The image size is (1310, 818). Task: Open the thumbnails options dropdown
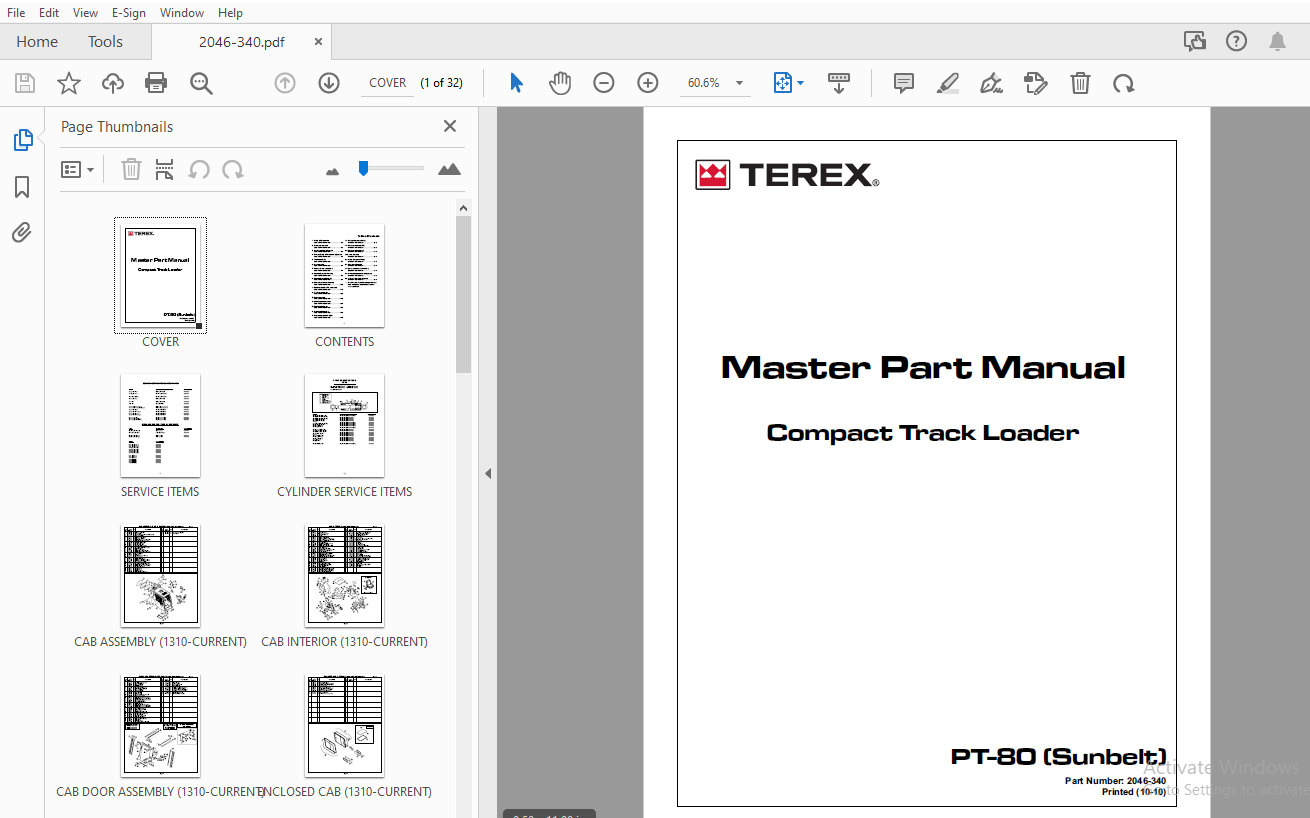(x=78, y=169)
